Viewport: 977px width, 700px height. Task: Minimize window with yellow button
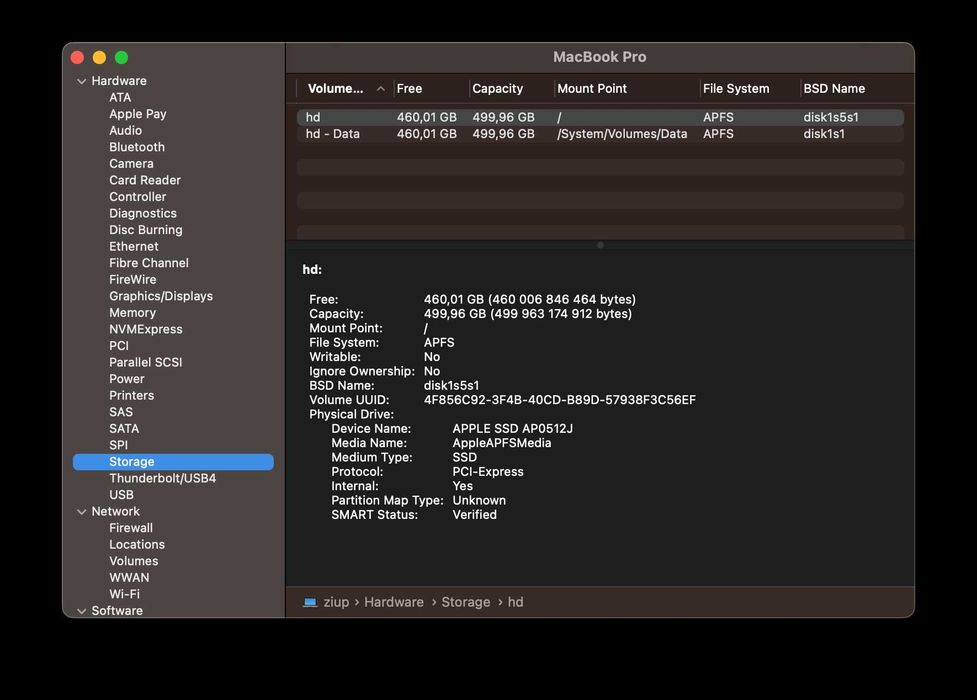click(99, 57)
